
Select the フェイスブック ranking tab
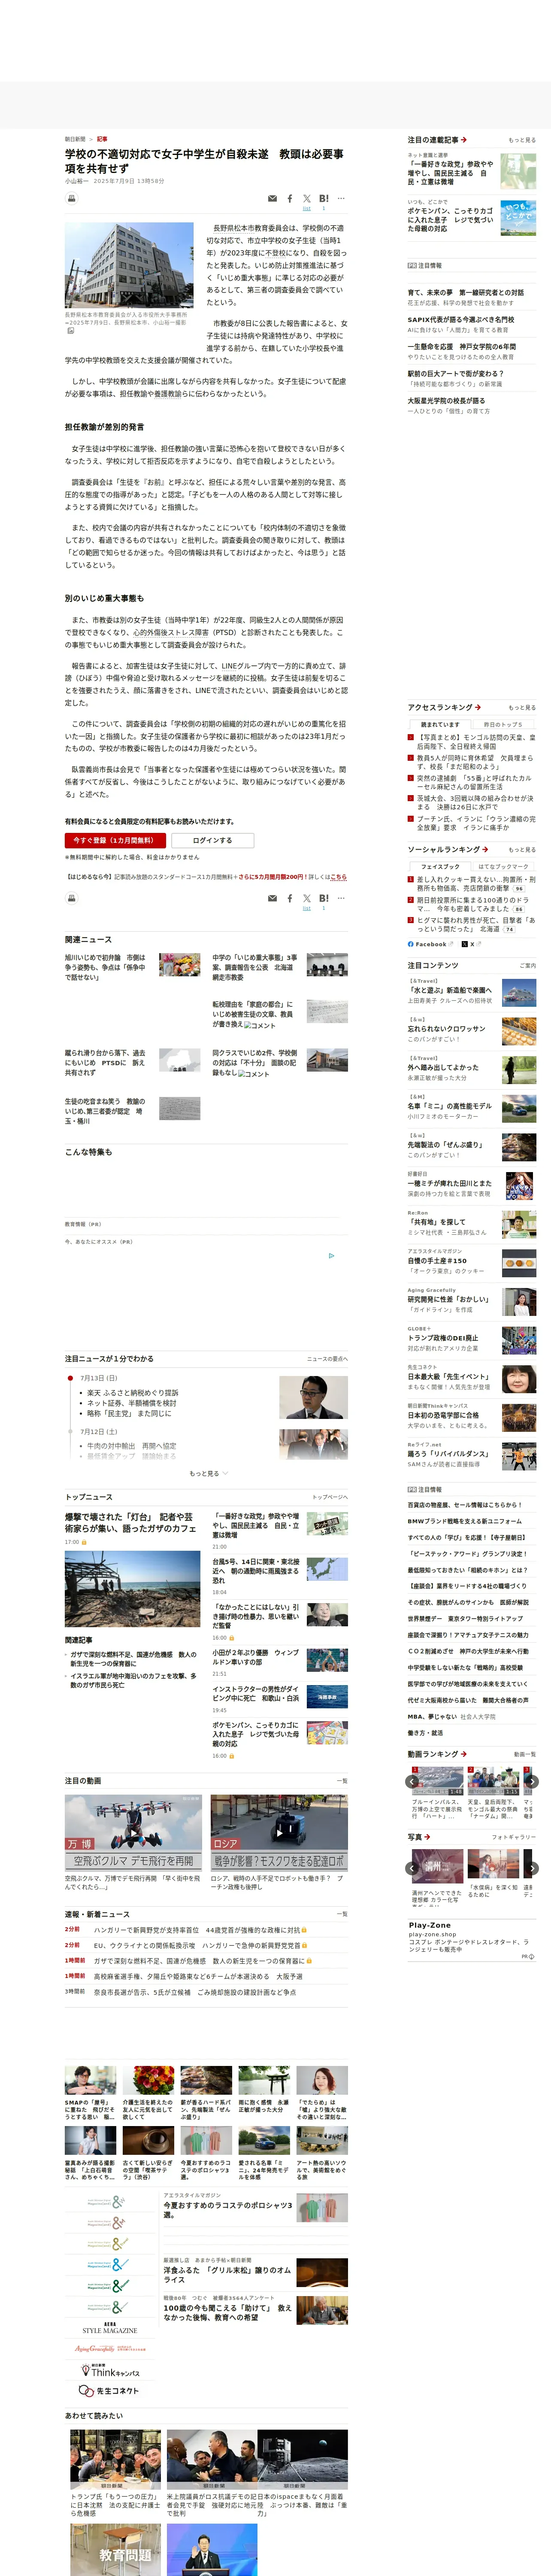click(440, 866)
